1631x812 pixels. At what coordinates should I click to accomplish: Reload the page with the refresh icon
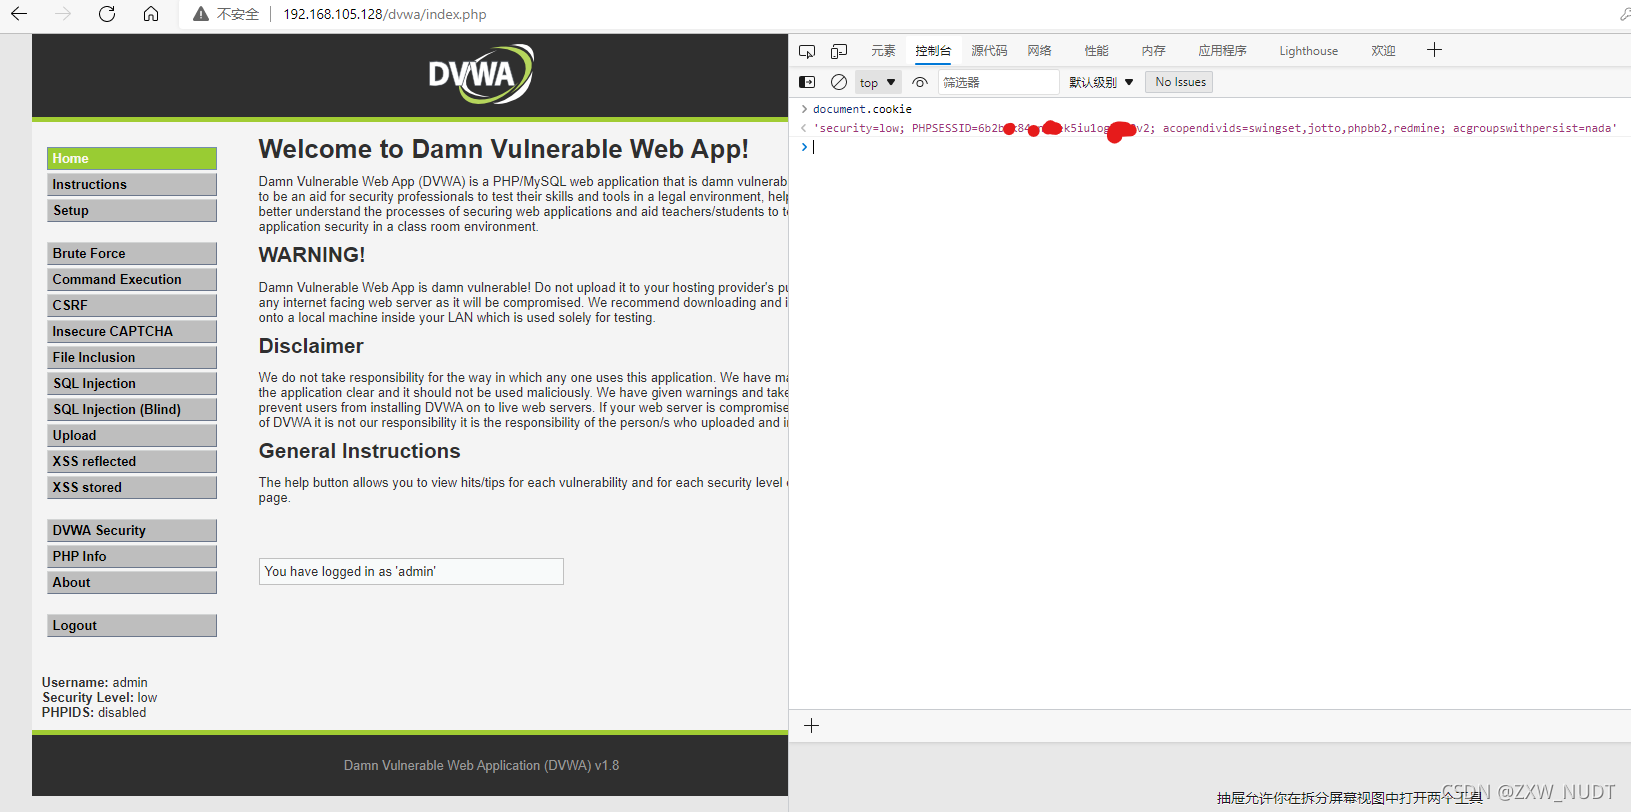point(107,14)
